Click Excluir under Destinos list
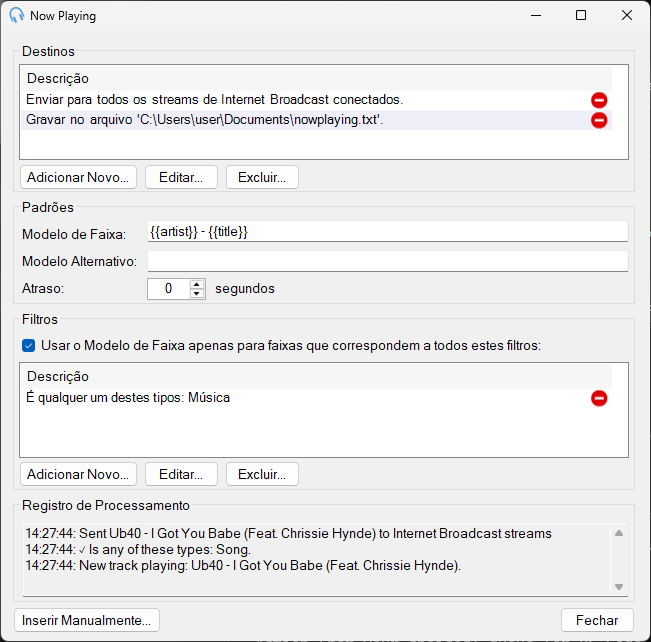The height and width of the screenshot is (642, 651). point(262,177)
